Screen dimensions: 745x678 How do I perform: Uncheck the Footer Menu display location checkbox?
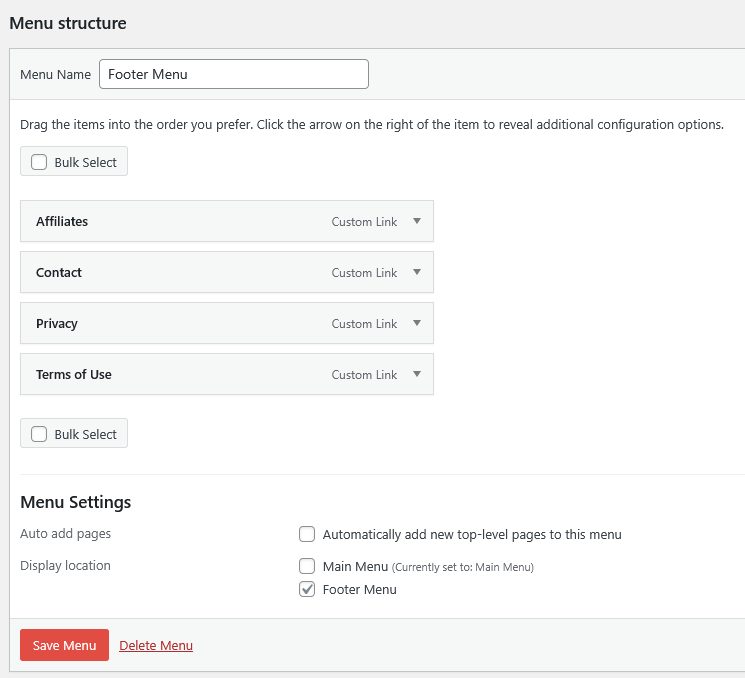pos(307,589)
